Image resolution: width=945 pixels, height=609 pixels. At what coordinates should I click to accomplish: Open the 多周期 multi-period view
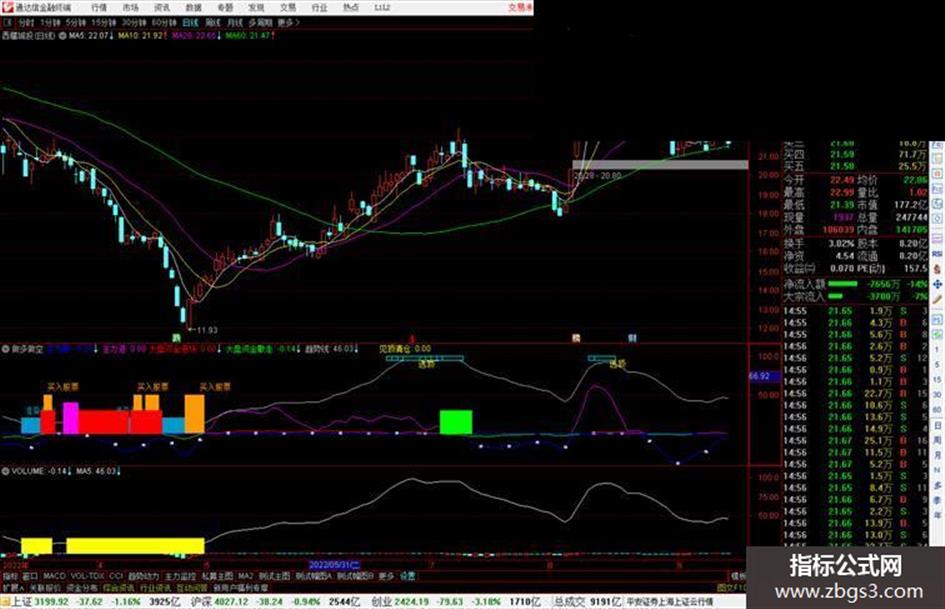tap(260, 22)
